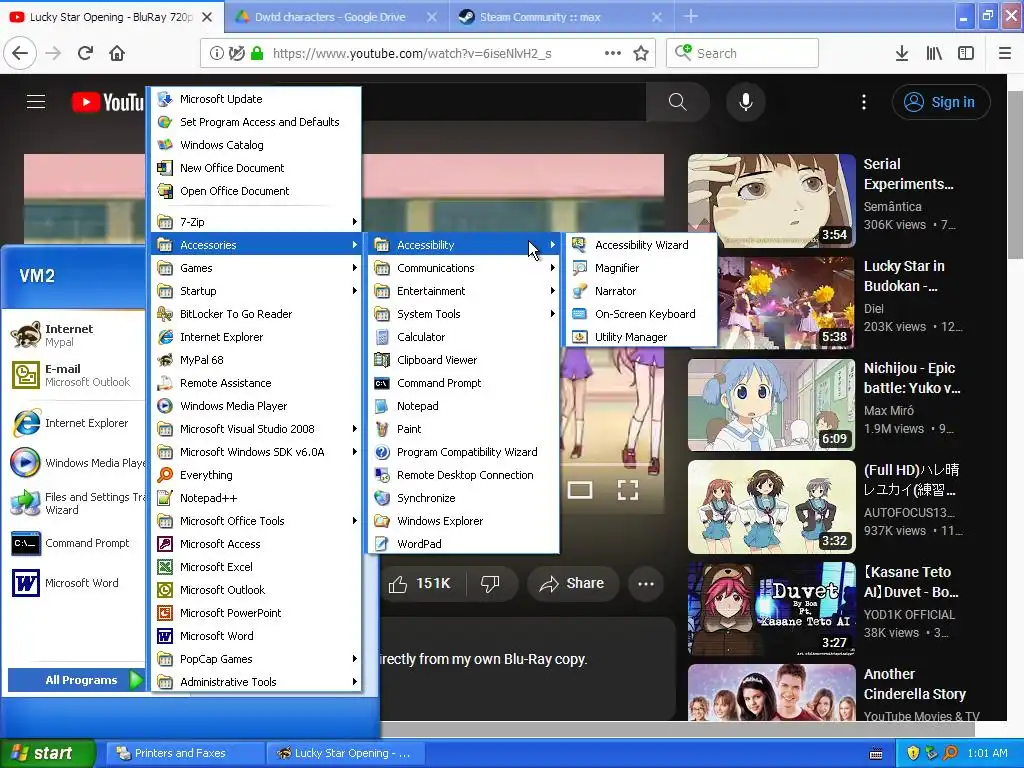Select New Office Document
Image resolution: width=1024 pixels, height=768 pixels.
click(257, 168)
